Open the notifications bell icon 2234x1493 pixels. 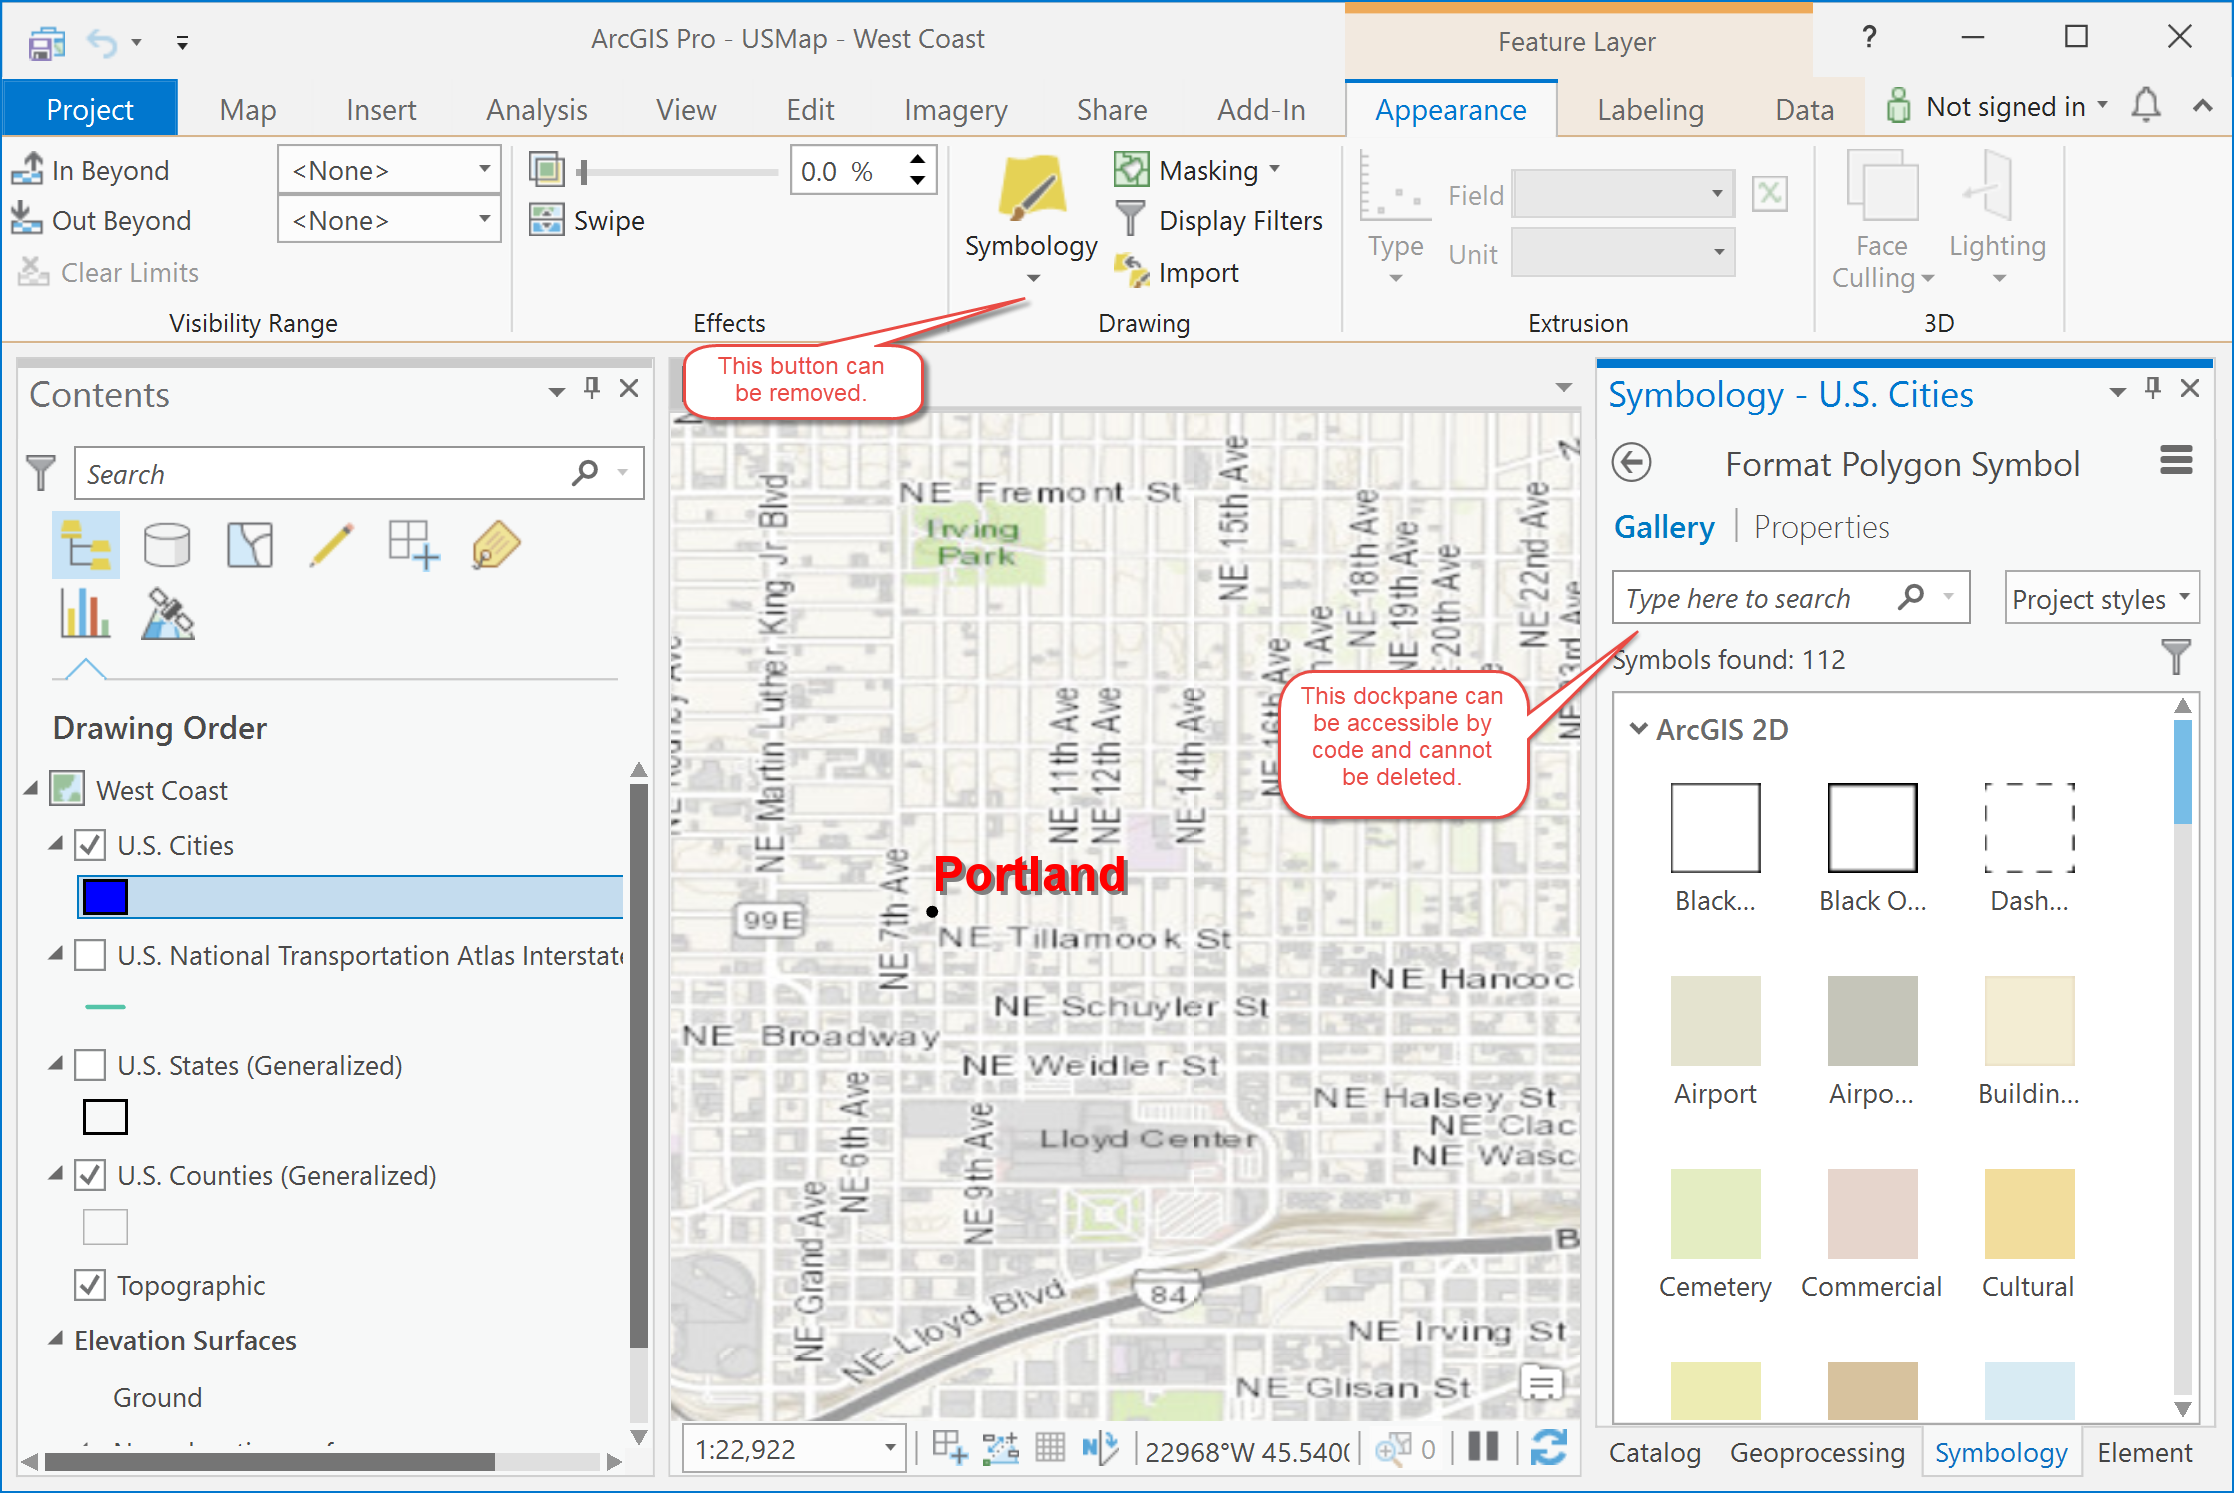tap(2146, 105)
